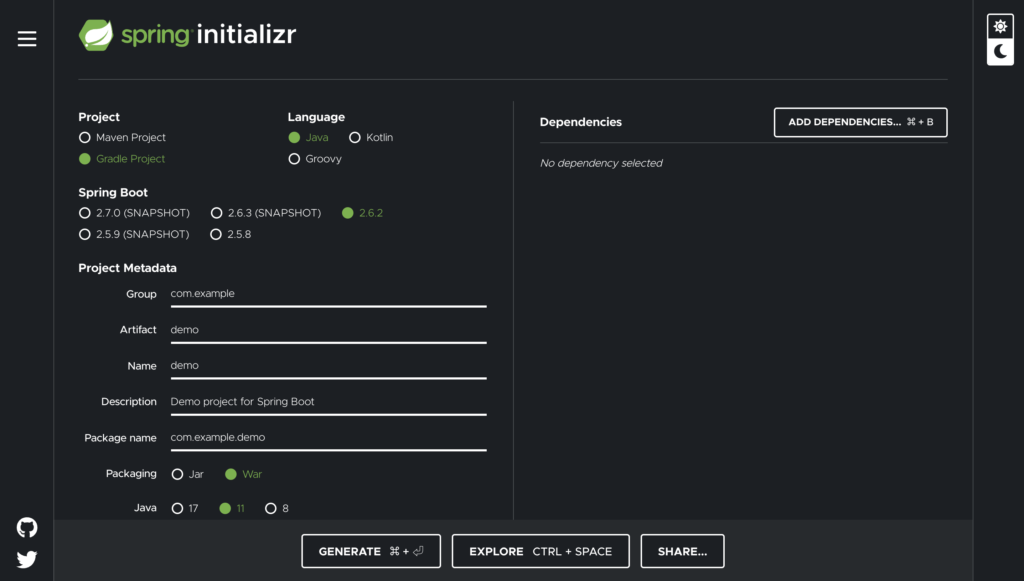Click the Group metadata input field
1024x581 pixels.
(x=328, y=294)
